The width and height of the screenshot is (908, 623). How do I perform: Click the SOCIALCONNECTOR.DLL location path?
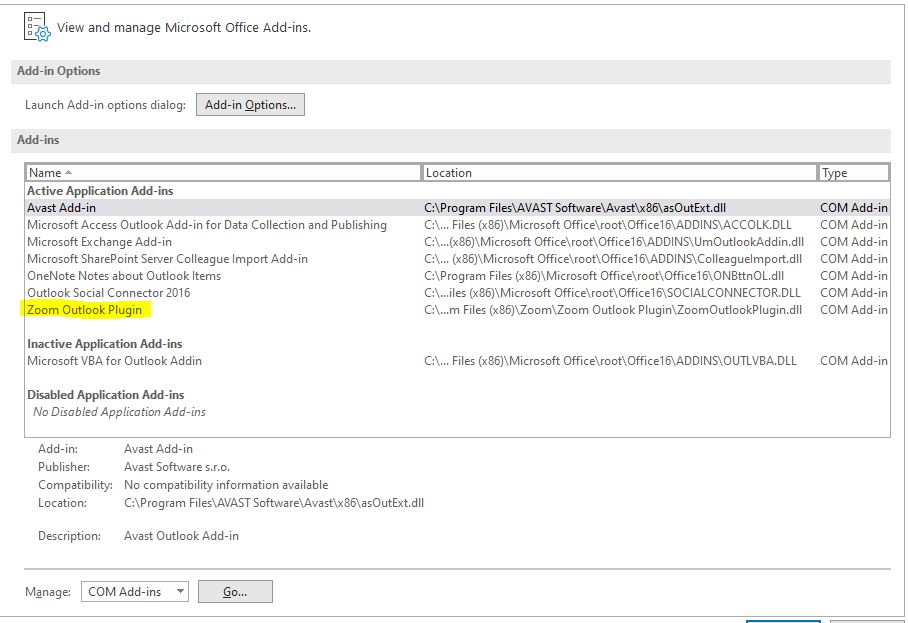612,293
